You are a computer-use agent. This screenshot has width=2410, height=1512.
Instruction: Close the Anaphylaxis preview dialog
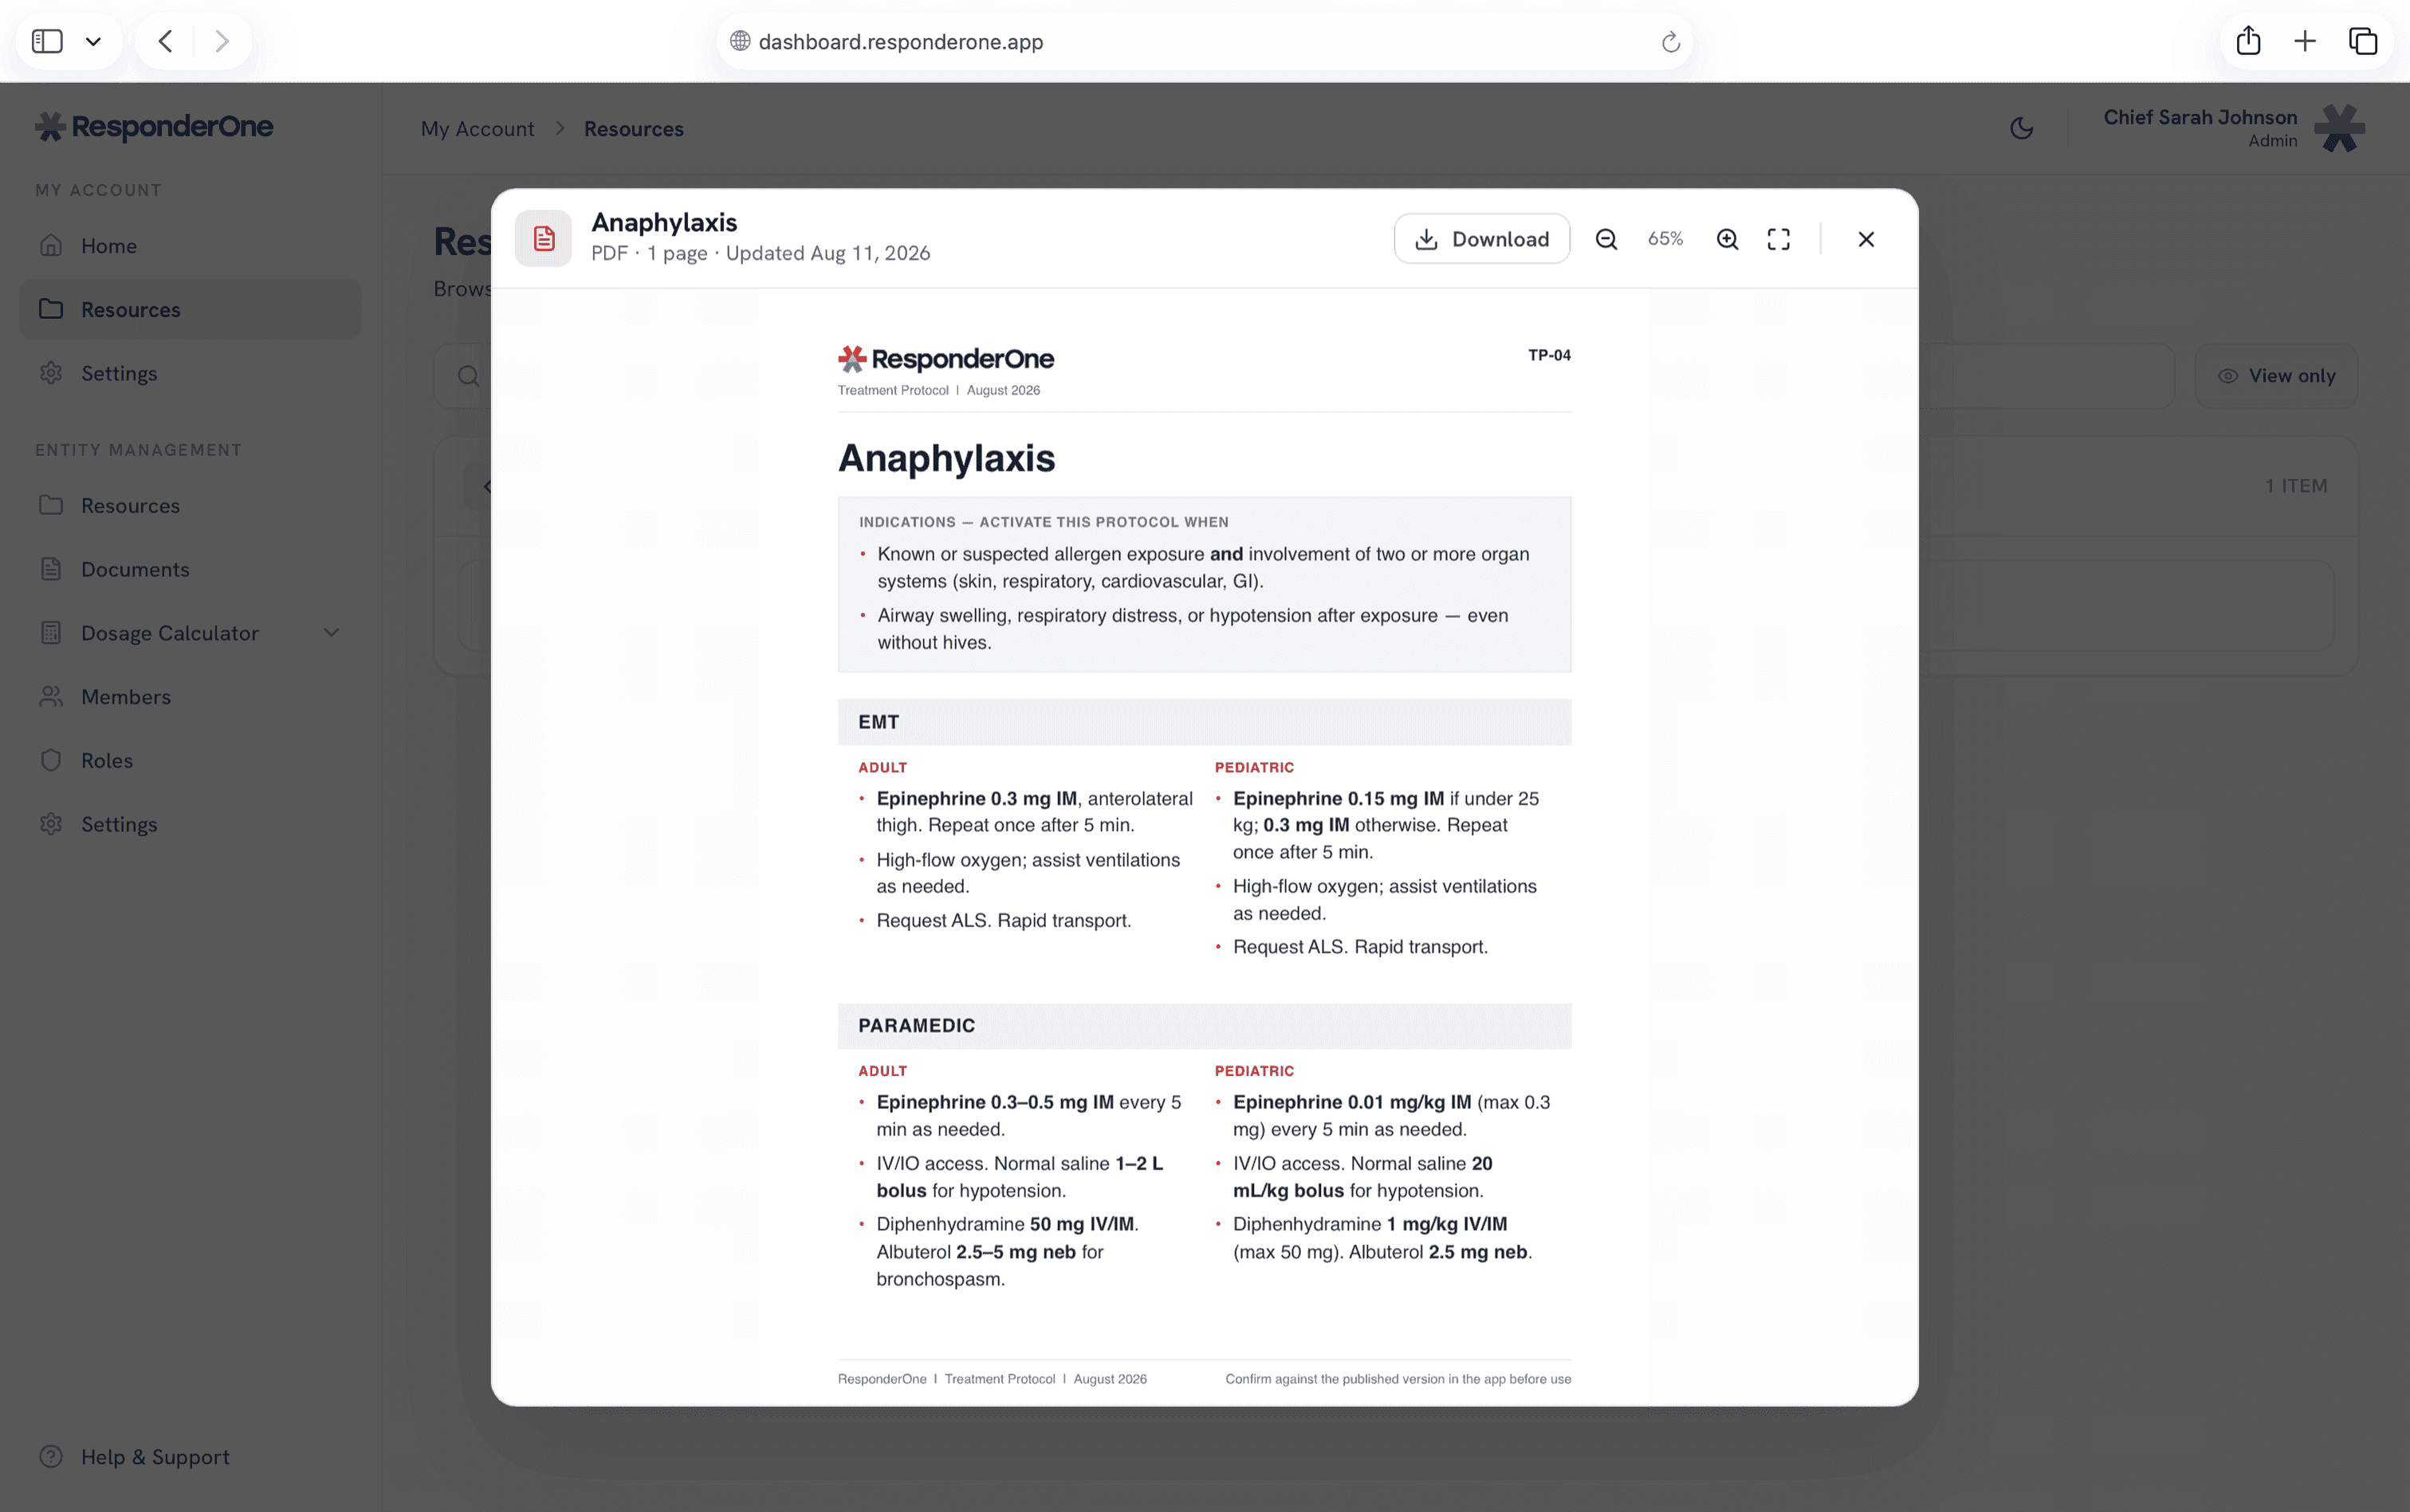point(1866,239)
